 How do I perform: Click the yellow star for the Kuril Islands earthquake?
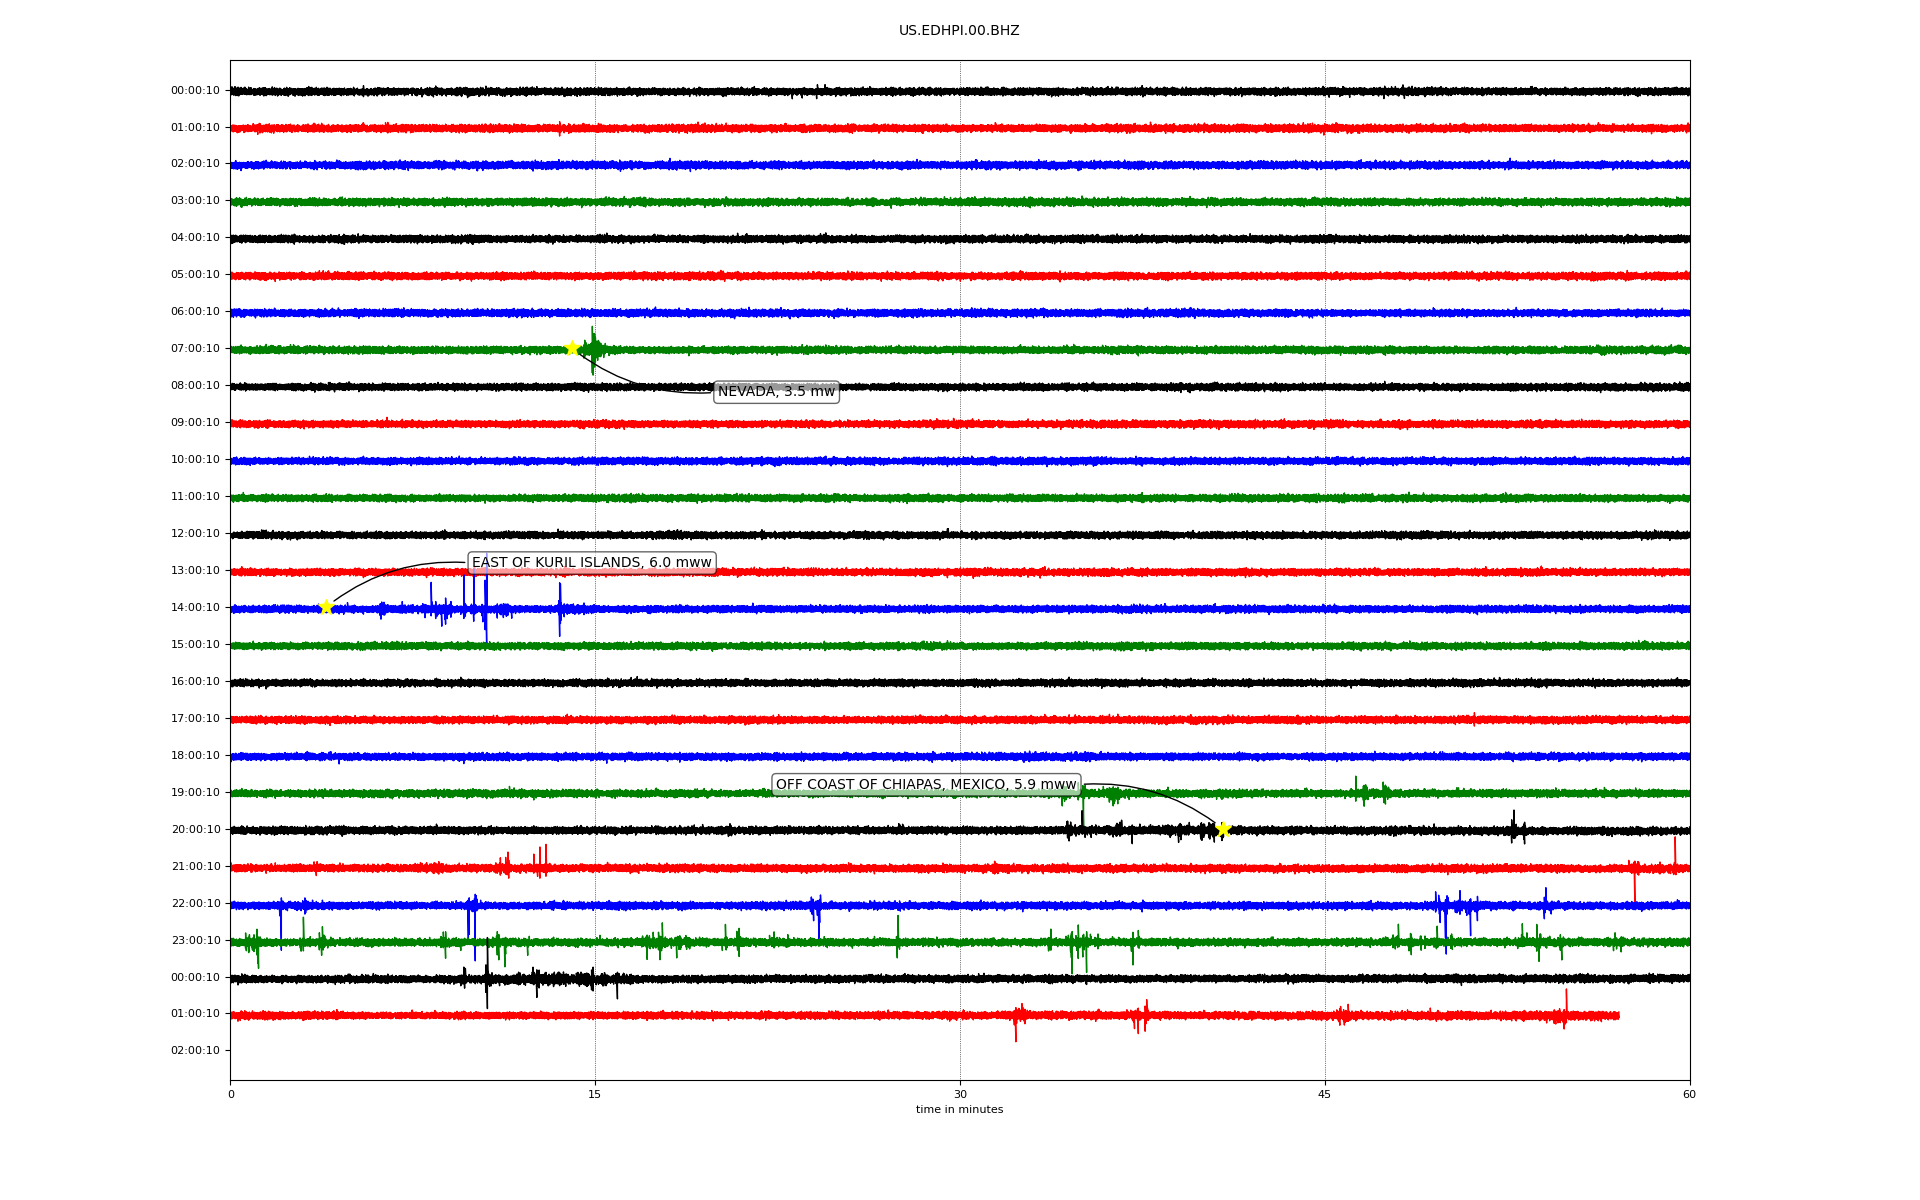[326, 607]
